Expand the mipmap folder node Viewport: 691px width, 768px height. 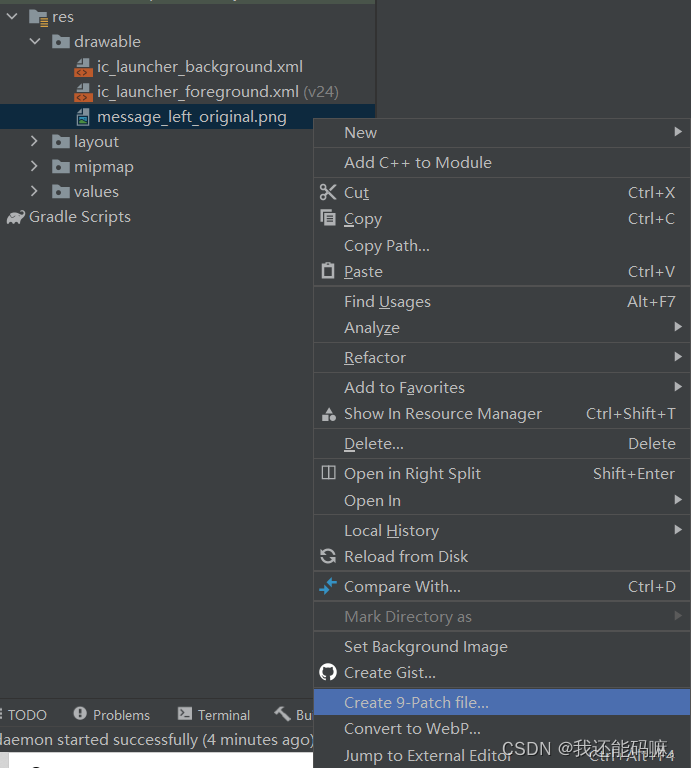[34, 167]
